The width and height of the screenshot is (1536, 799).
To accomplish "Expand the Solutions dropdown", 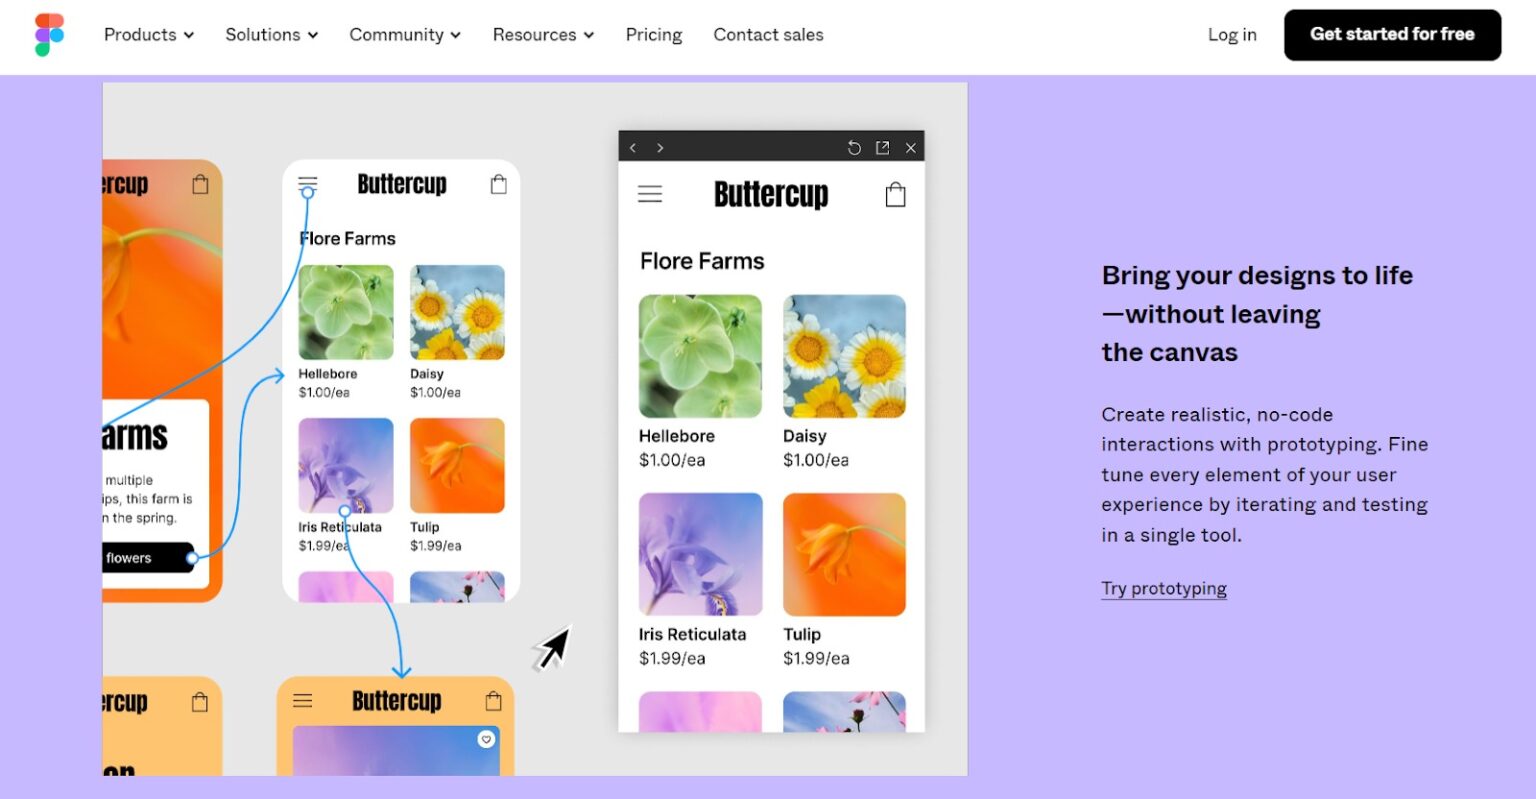I will 270,35.
